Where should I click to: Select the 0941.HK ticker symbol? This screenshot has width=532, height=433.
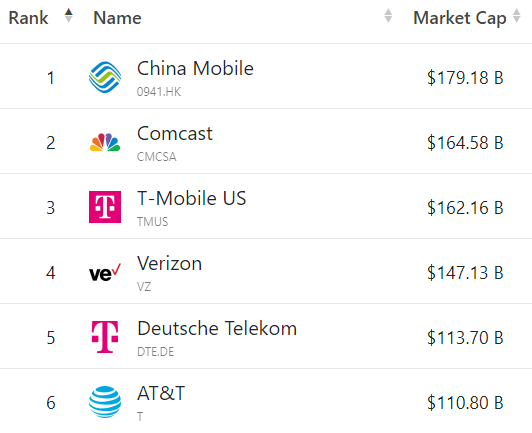(159, 92)
